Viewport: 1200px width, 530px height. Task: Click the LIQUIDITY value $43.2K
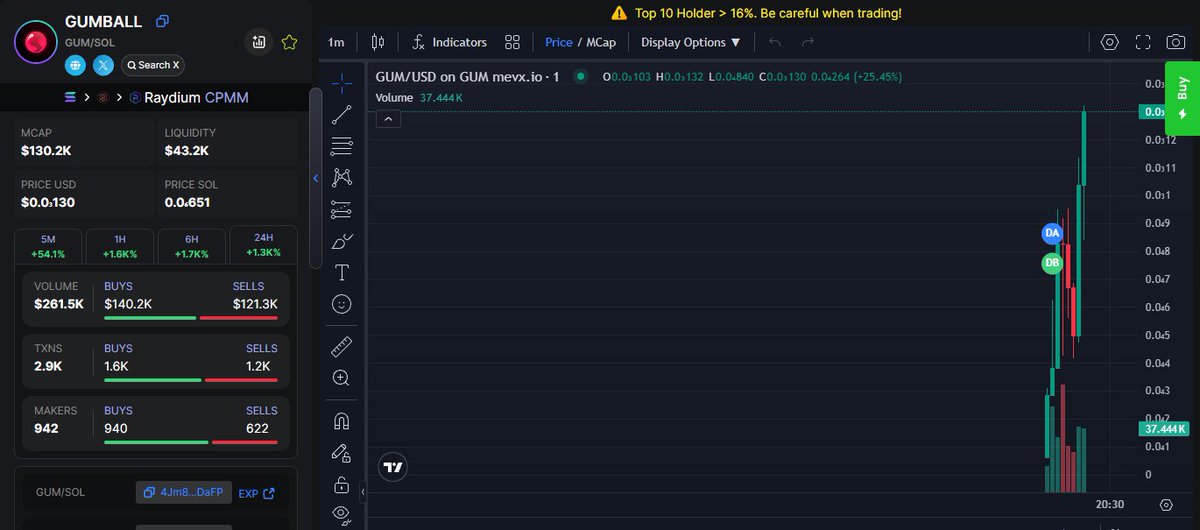pyautogui.click(x=187, y=151)
